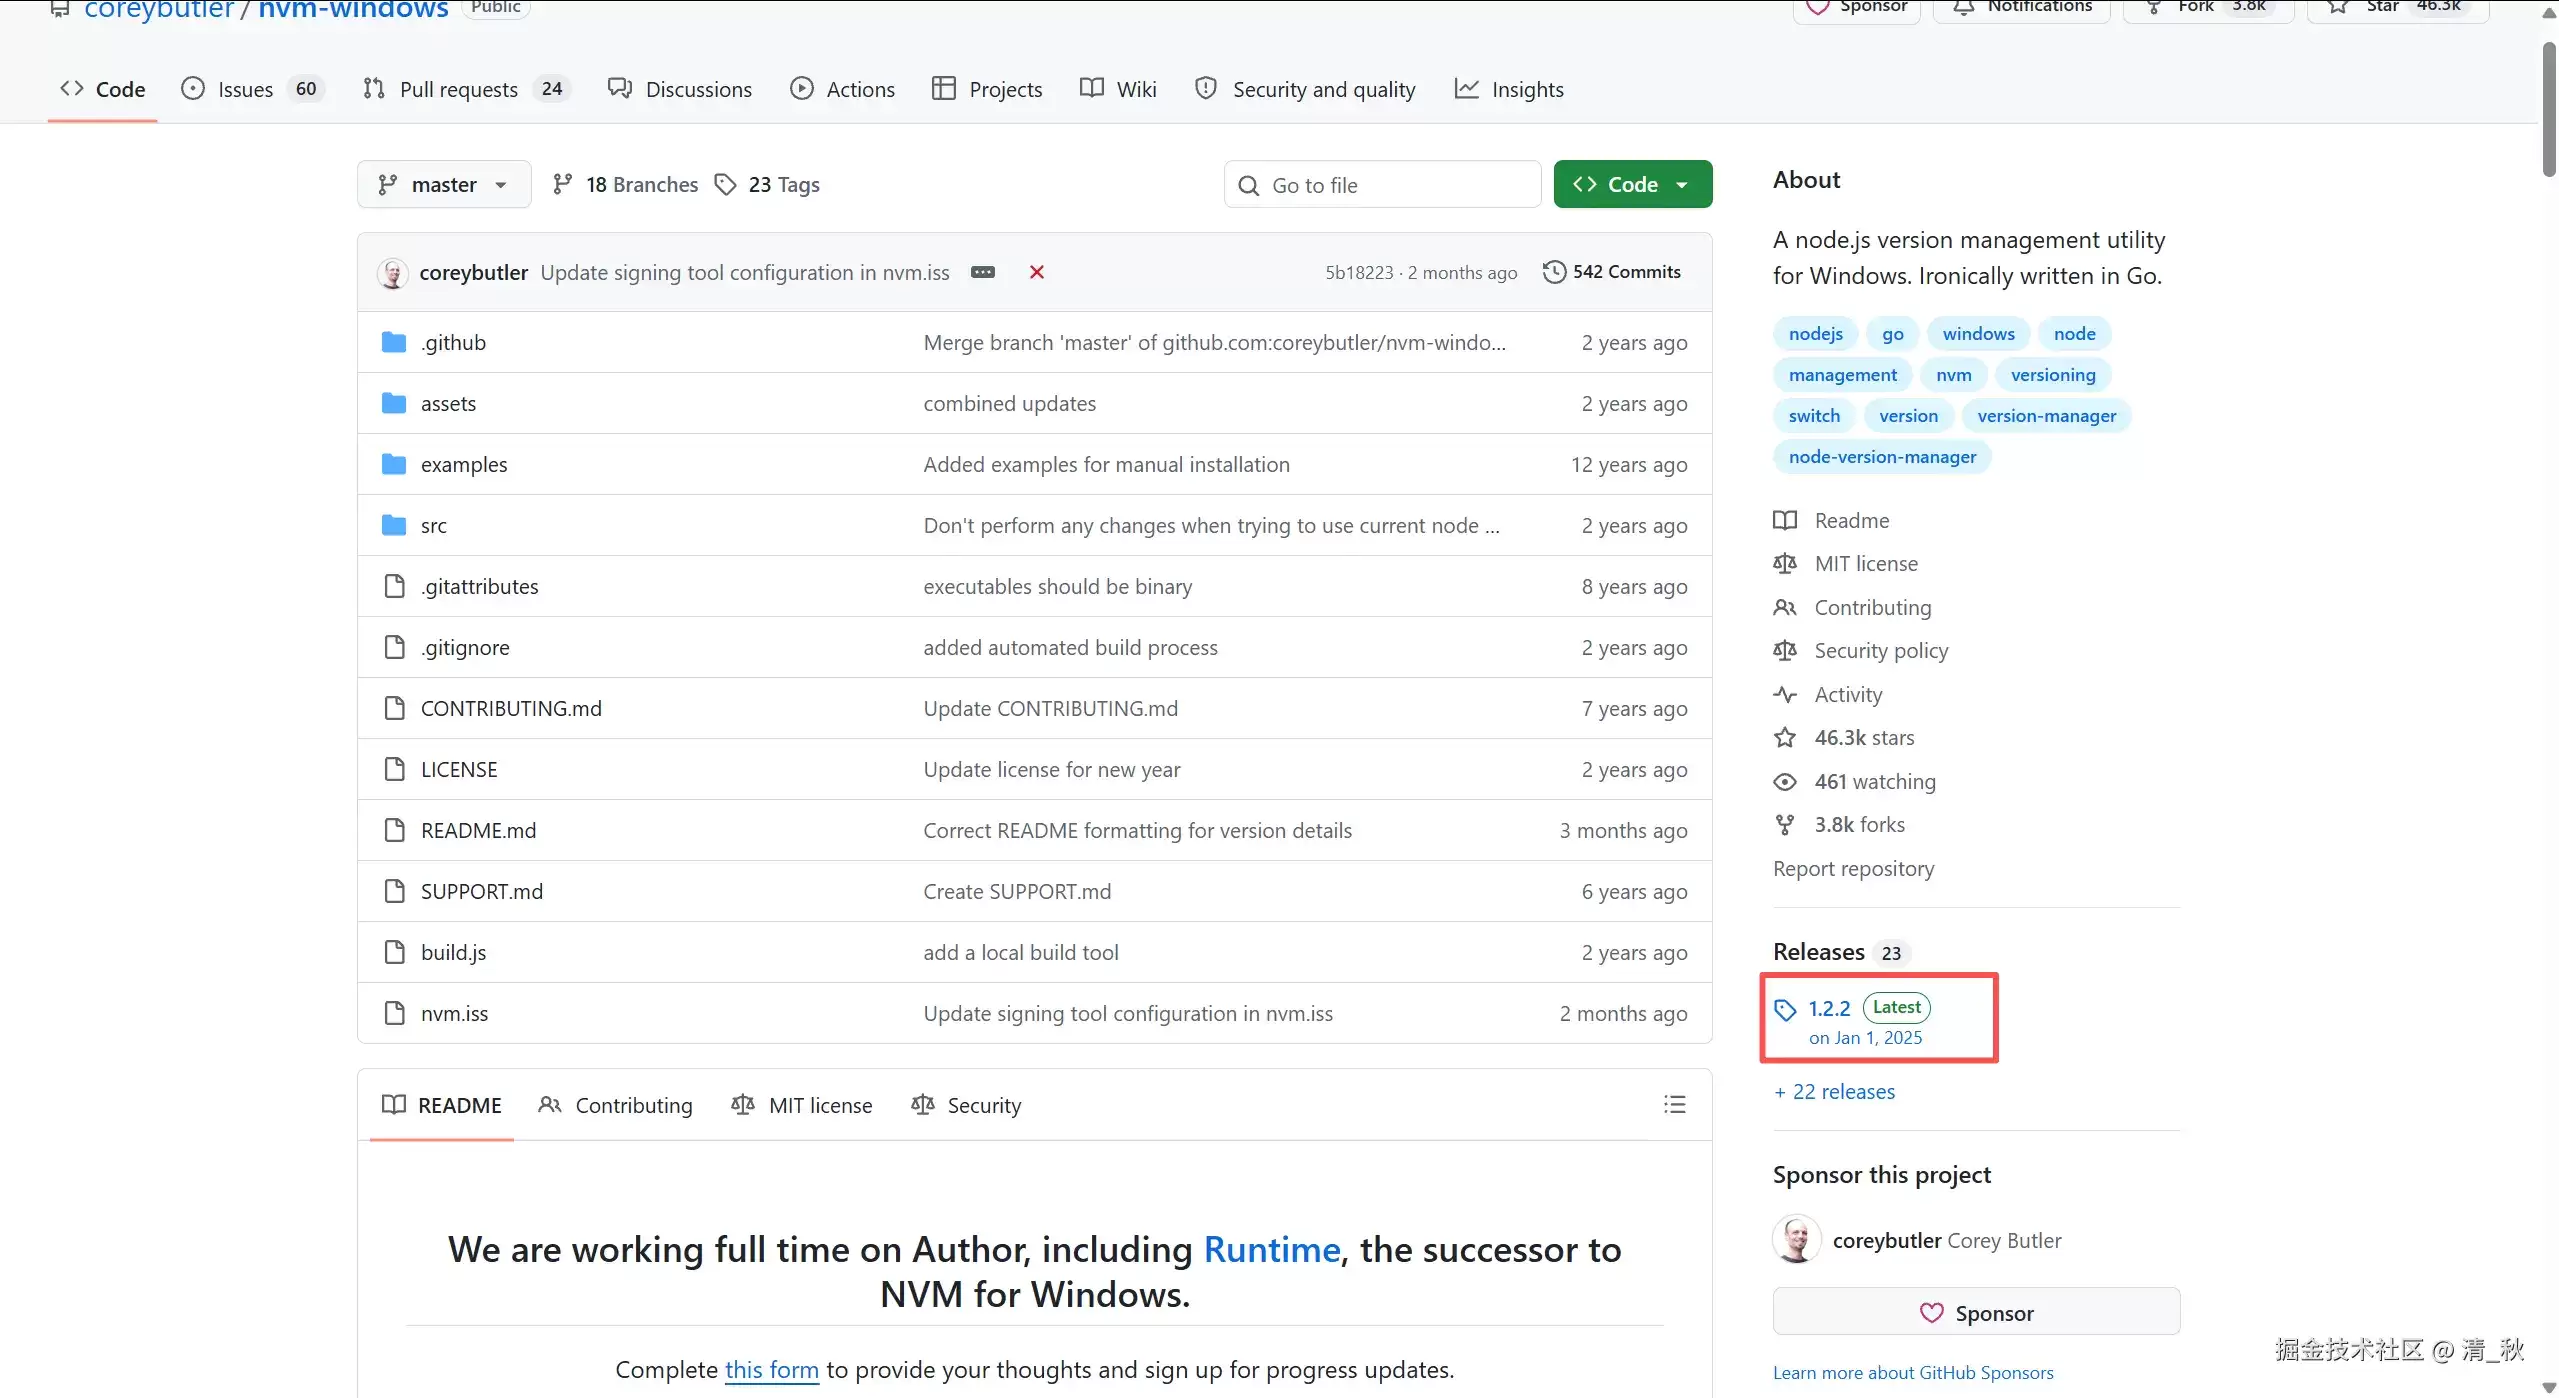Select the Code repository tab
This screenshot has height=1398, width=2559.
coord(102,89)
